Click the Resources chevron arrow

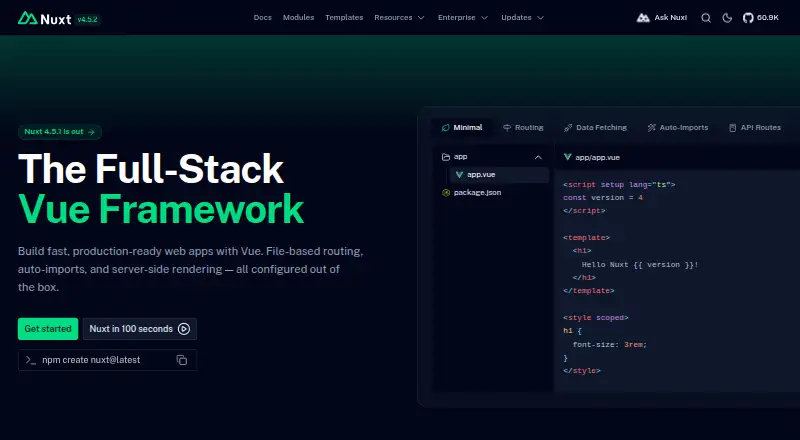pyautogui.click(x=421, y=18)
